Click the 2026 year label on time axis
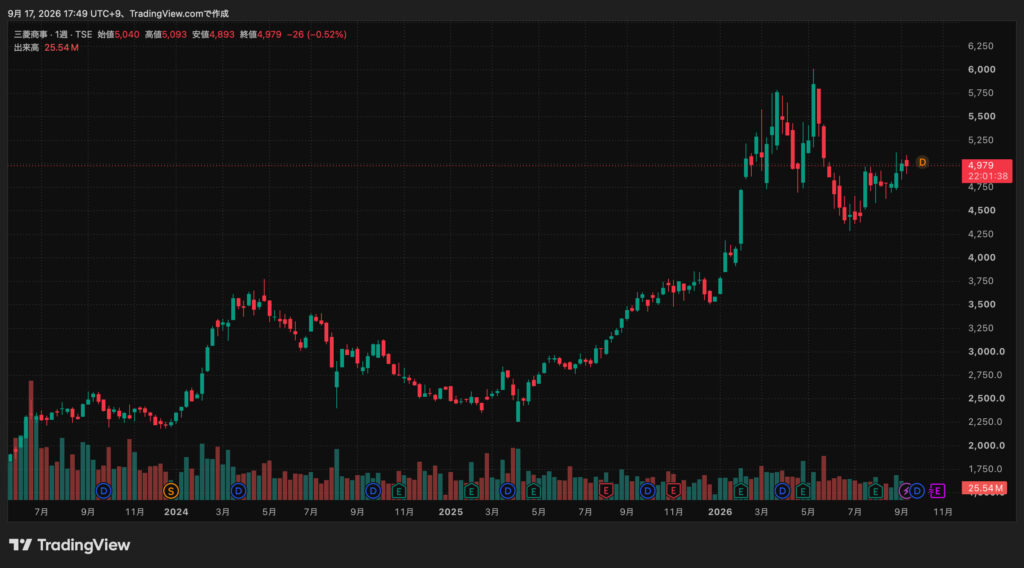This screenshot has width=1024, height=568. [720, 512]
